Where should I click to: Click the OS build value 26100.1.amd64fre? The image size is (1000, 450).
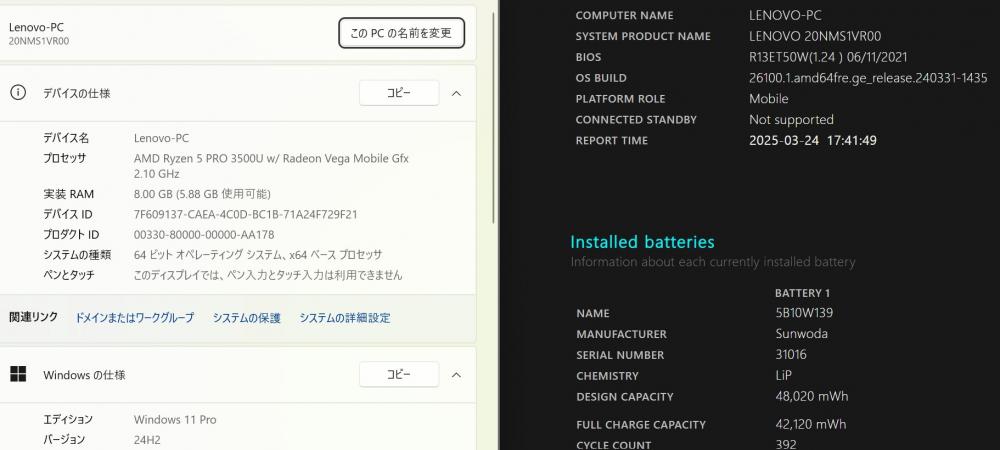tap(868, 78)
